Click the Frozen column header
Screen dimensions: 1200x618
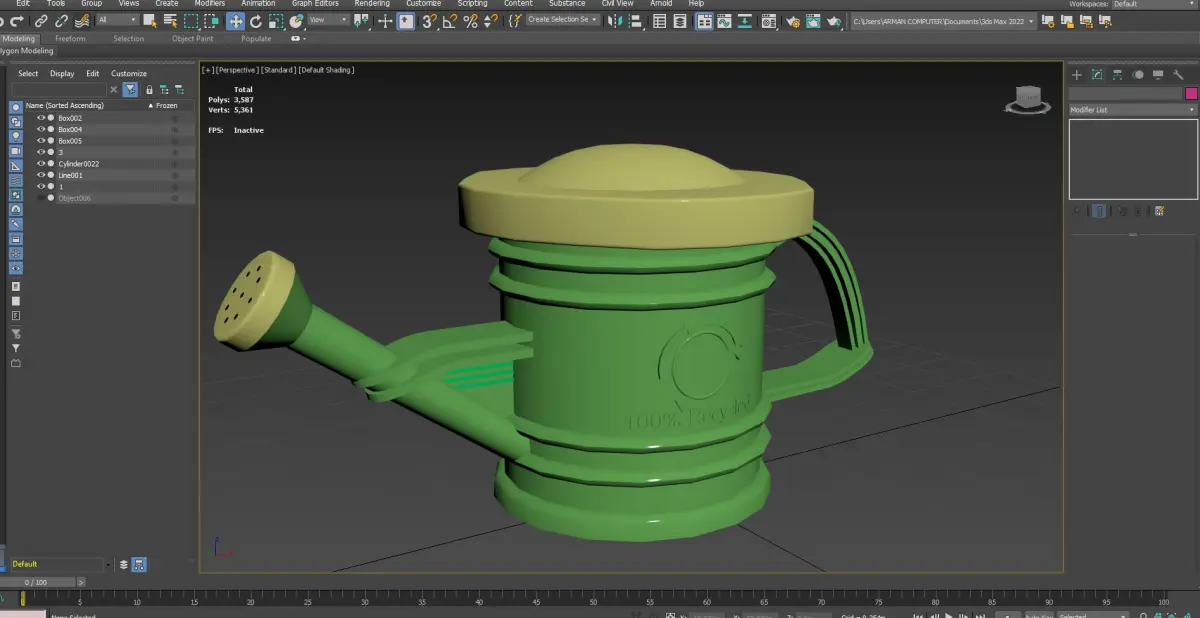tap(166, 105)
